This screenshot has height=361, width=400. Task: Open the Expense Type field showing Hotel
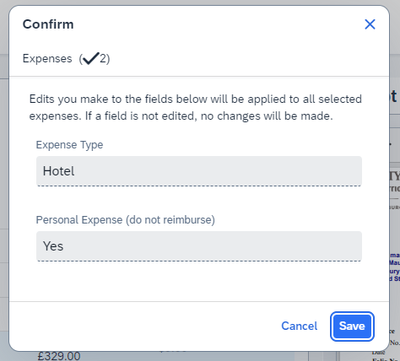coord(199,171)
